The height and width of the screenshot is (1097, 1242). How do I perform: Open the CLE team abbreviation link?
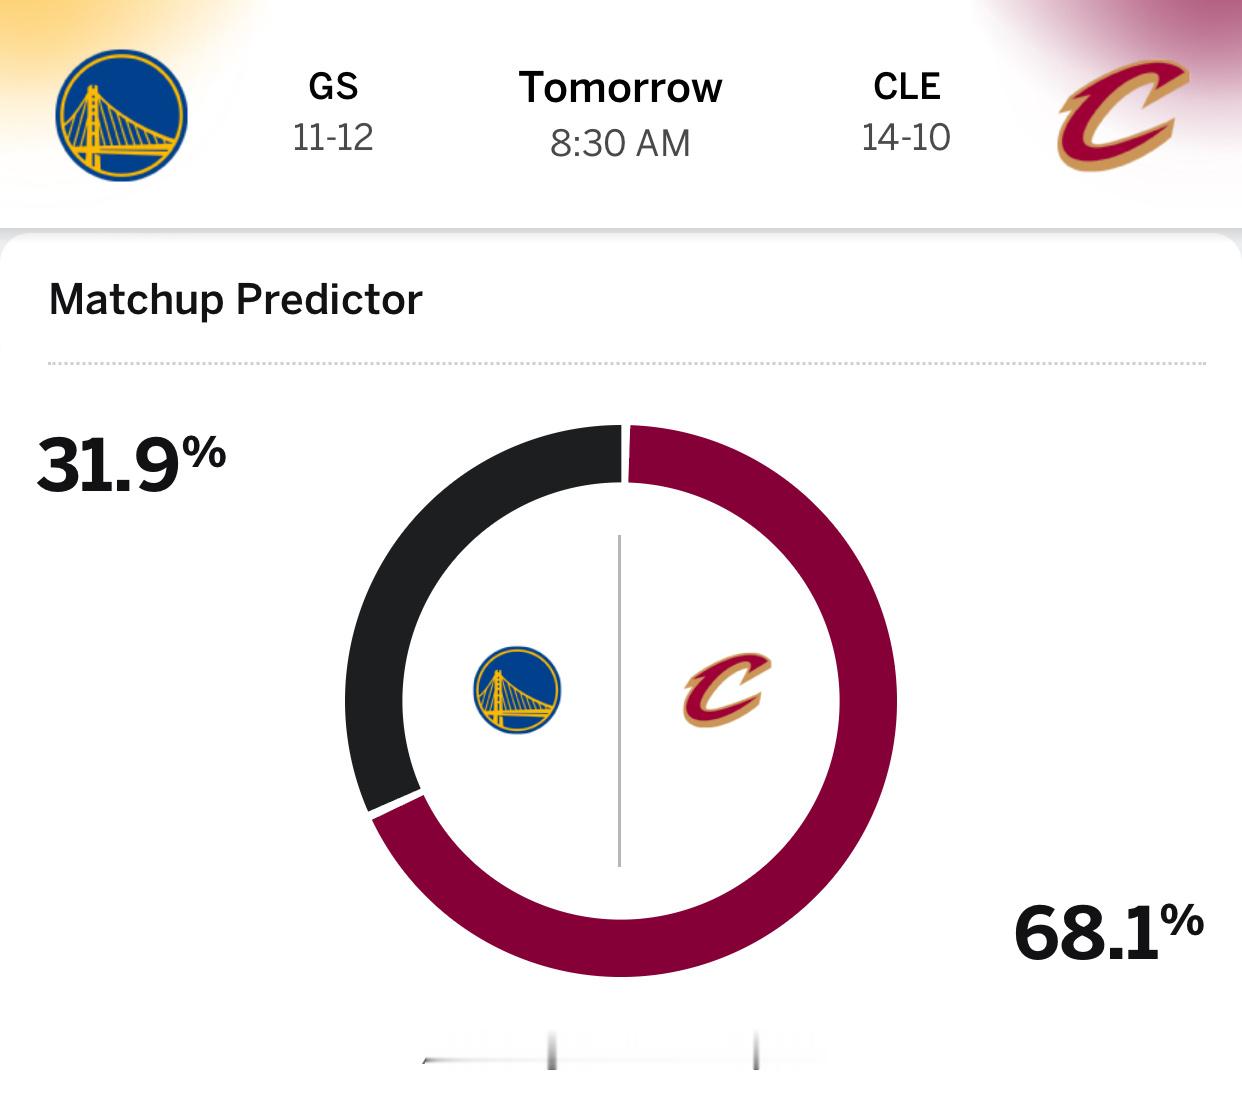906,87
